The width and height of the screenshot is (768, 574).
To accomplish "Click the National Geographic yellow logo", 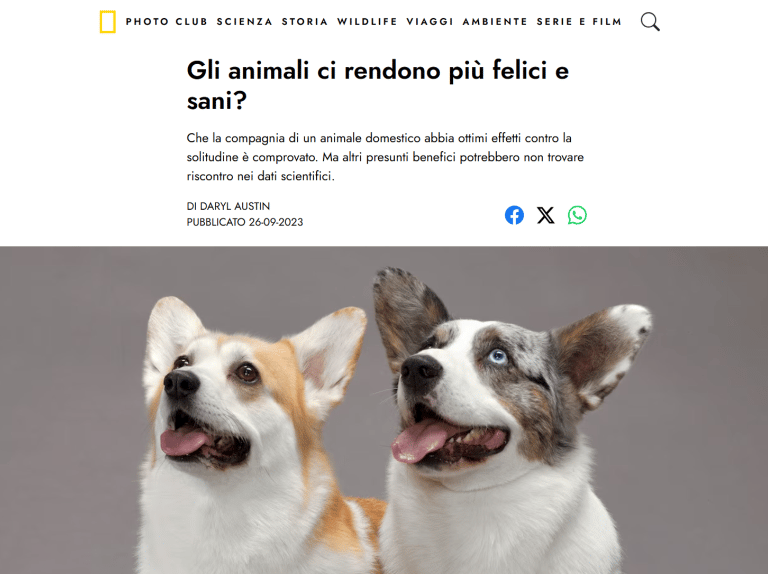I will (108, 22).
